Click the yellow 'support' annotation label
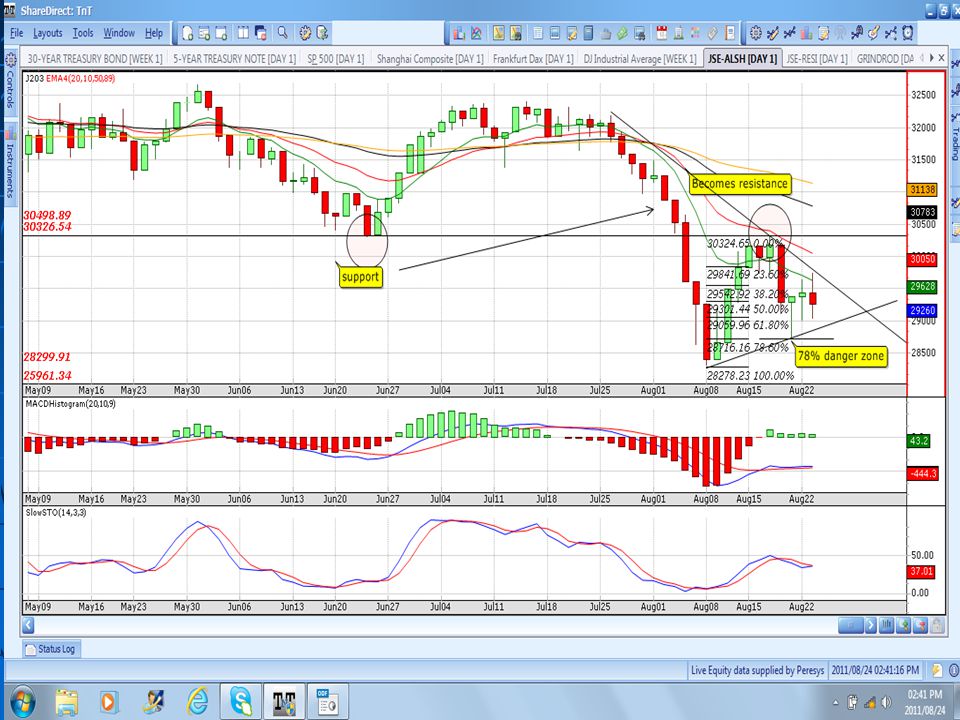Viewport: 960px width, 720px height. tap(360, 277)
